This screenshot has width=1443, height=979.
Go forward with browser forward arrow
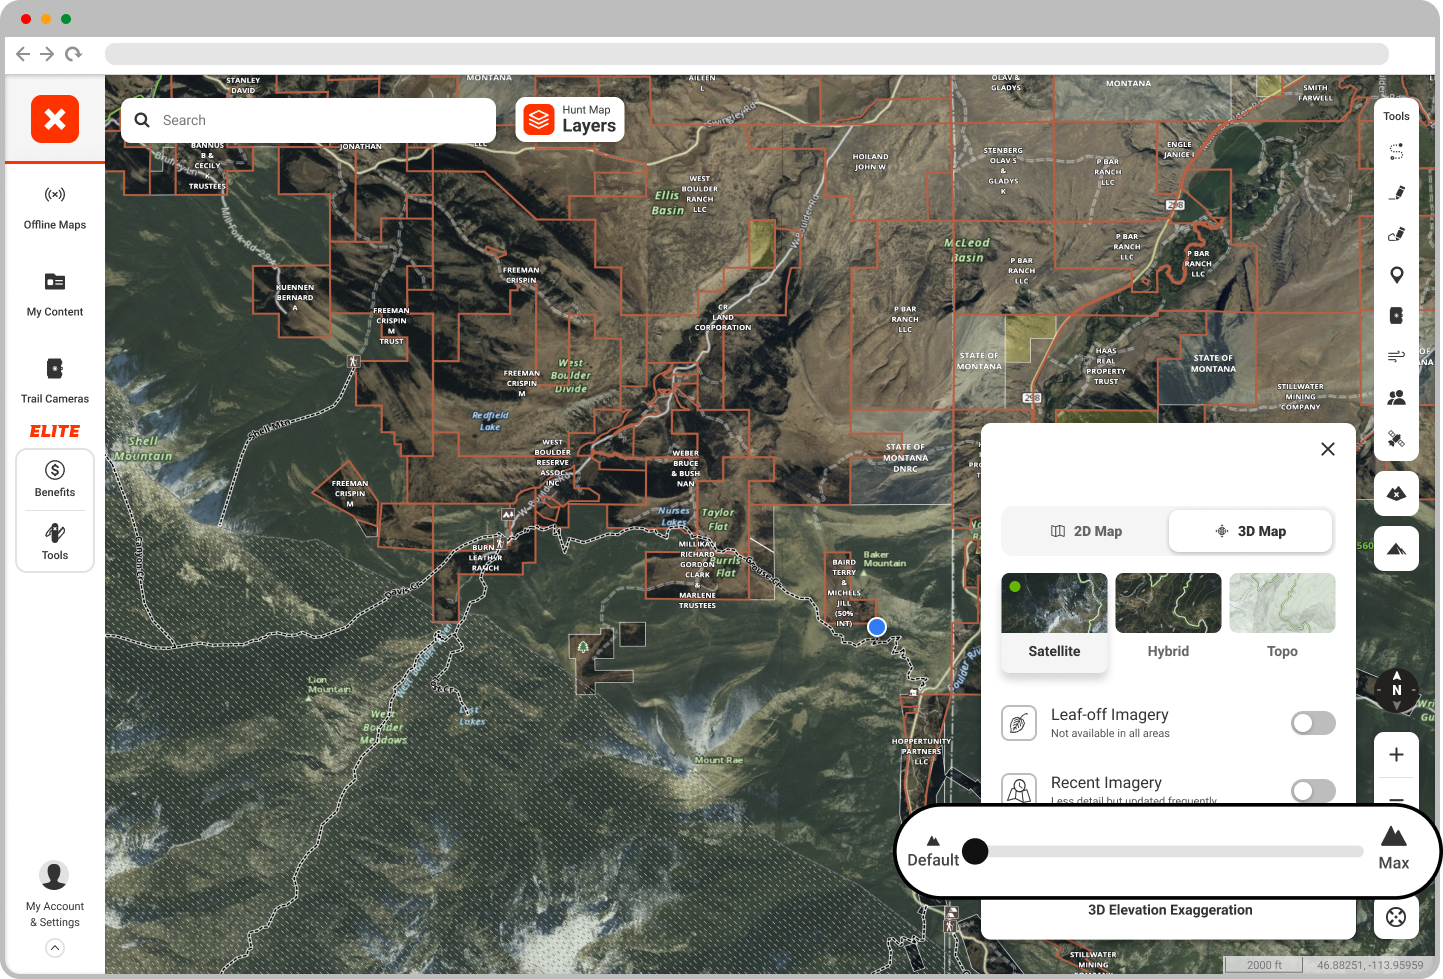coord(47,54)
